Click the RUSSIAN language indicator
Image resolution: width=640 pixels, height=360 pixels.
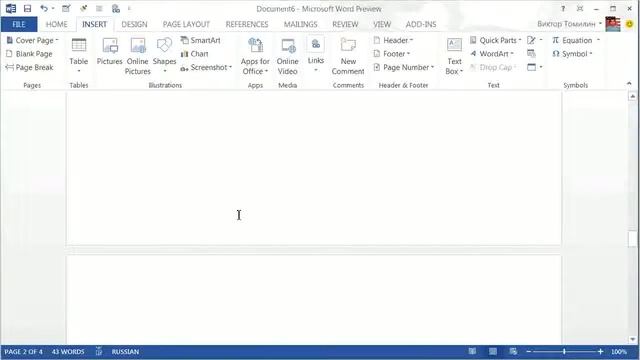click(125, 351)
